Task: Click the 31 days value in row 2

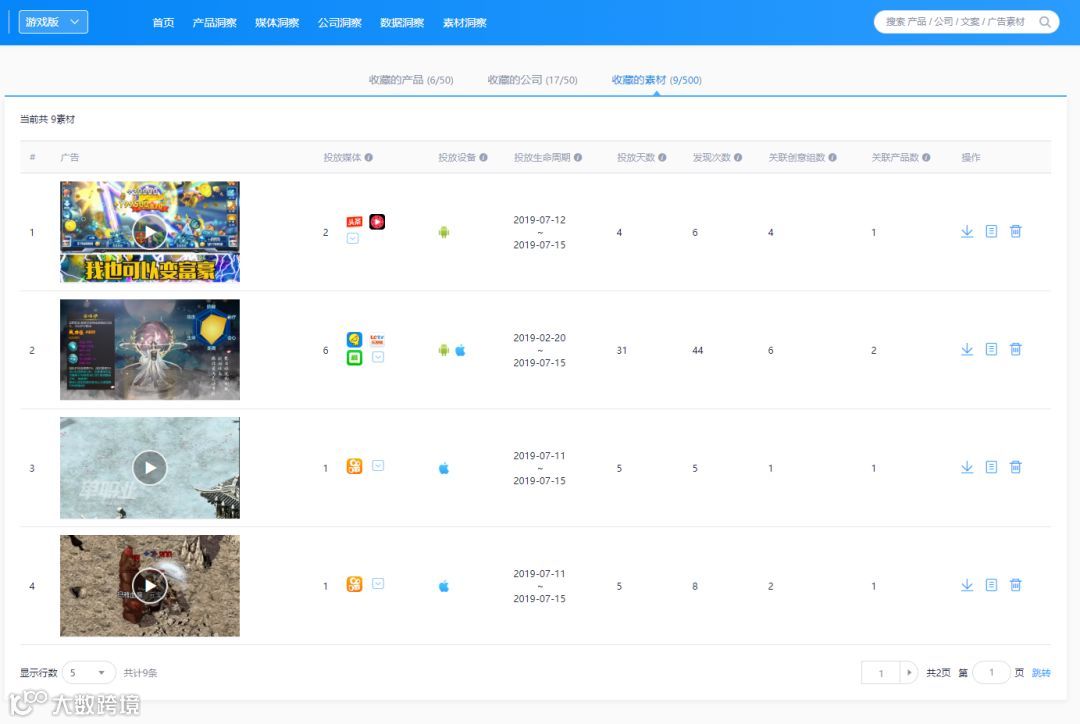Action: (622, 351)
